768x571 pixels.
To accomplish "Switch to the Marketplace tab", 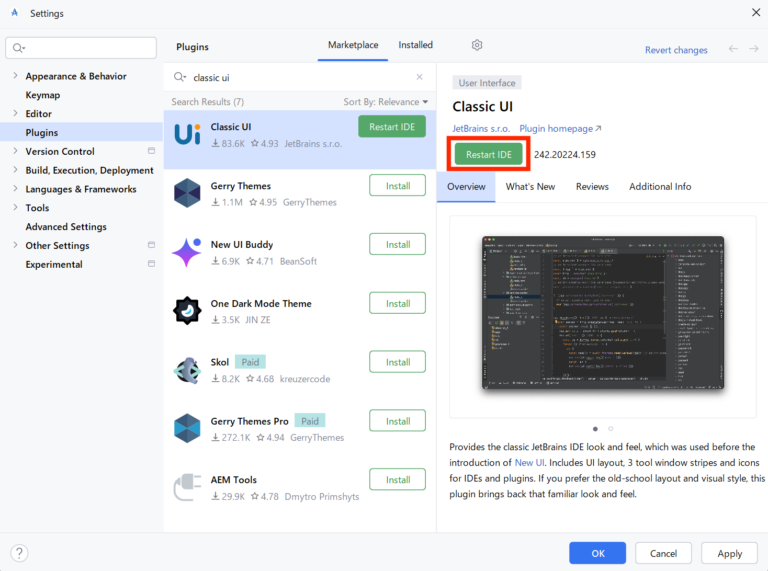I will [353, 45].
